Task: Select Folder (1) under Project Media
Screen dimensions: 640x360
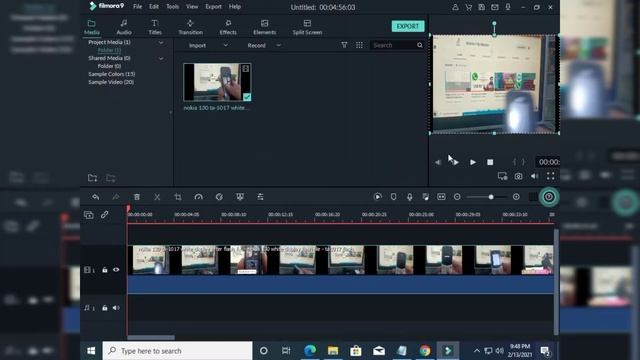Action: point(109,50)
